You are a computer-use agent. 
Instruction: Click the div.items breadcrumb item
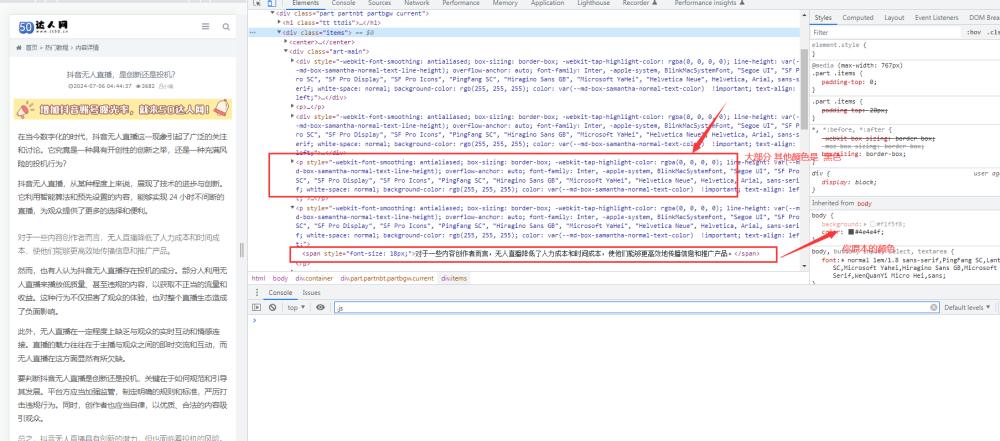pyautogui.click(x=453, y=278)
